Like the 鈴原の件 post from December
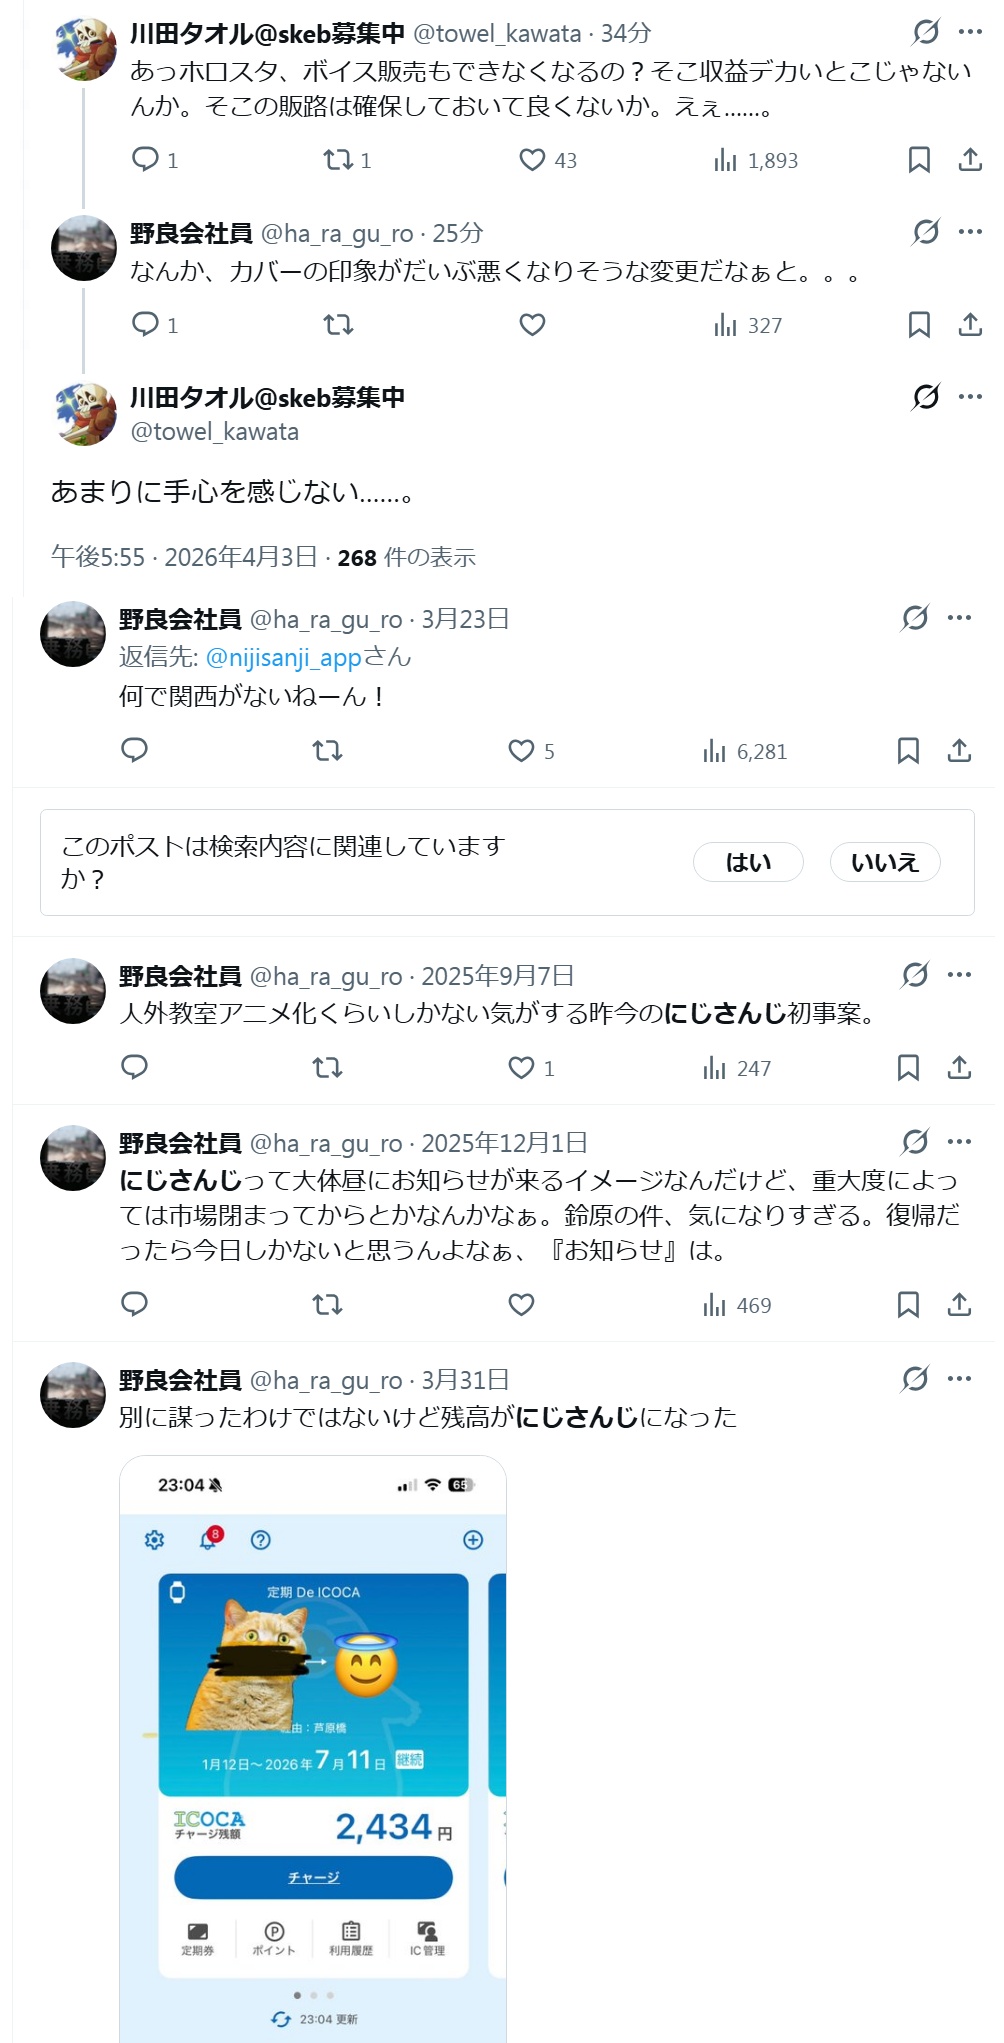The width and height of the screenshot is (1004, 2043). [521, 1305]
